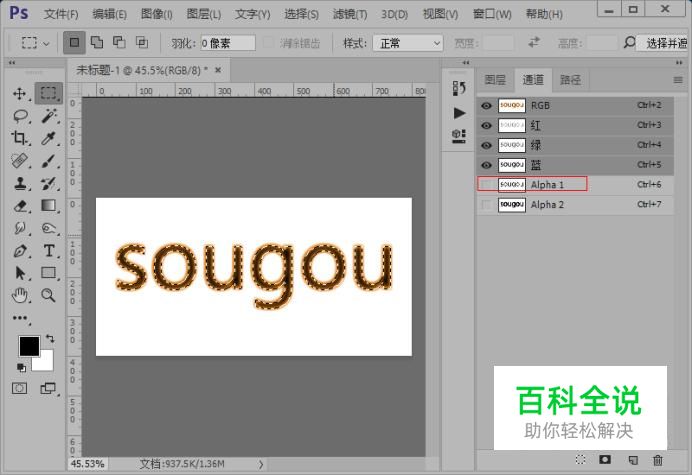Collapse the toolbox double-arrow
The image size is (692, 475).
[12, 63]
